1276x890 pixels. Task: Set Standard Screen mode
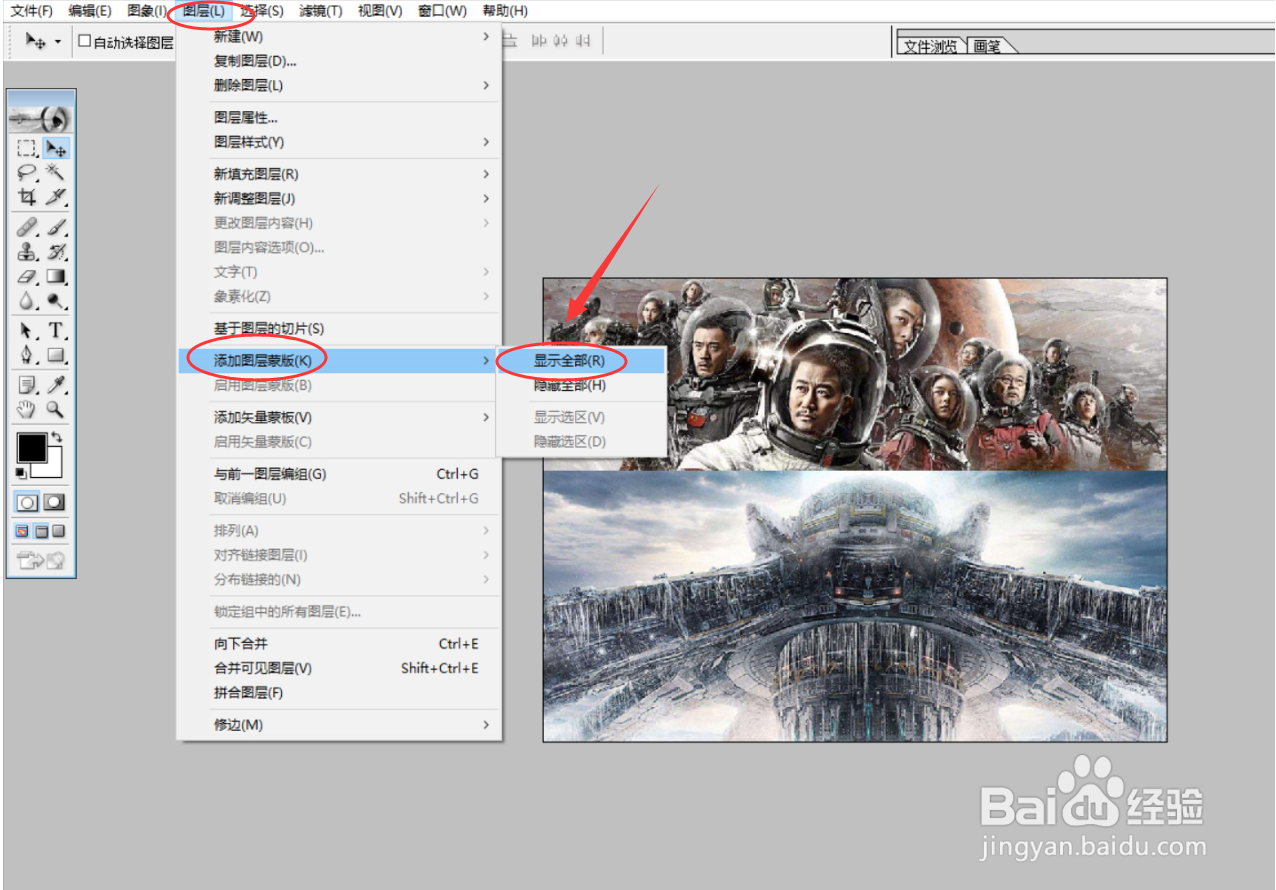pyautogui.click(x=22, y=531)
